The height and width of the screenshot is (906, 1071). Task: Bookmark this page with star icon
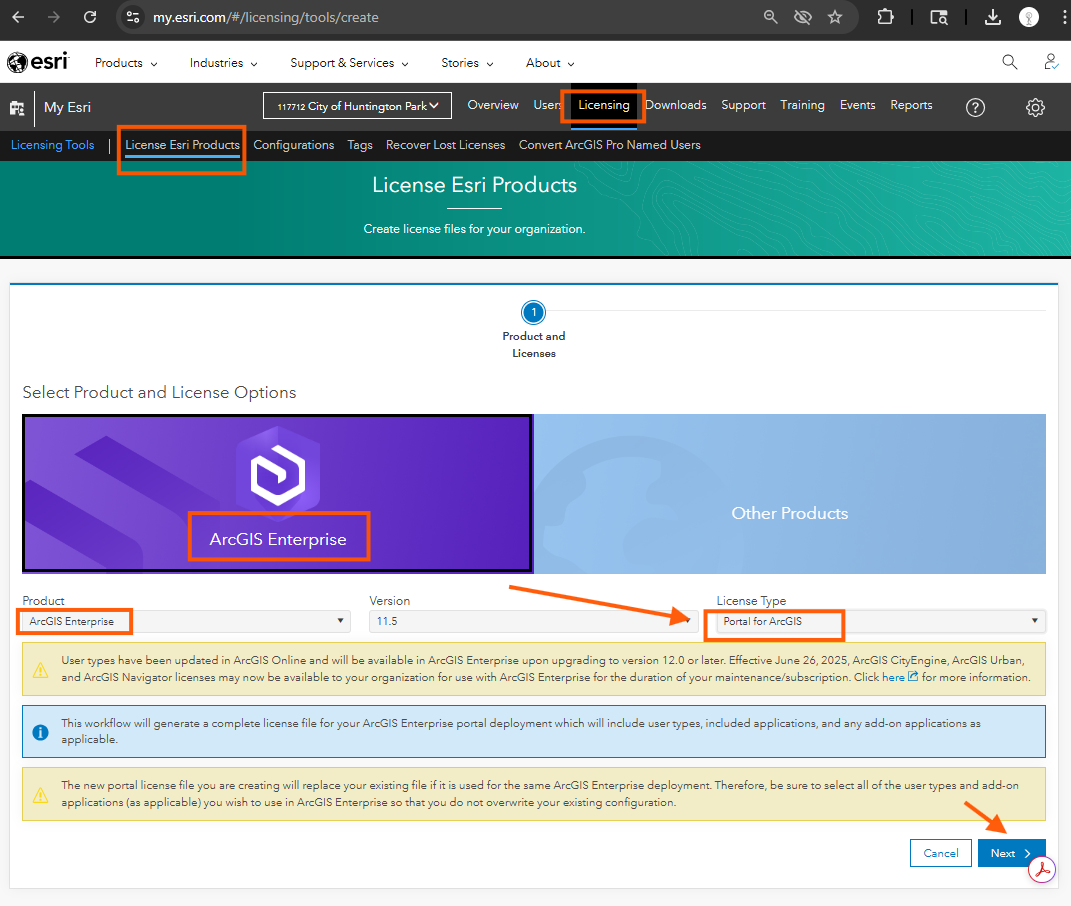click(x=835, y=17)
